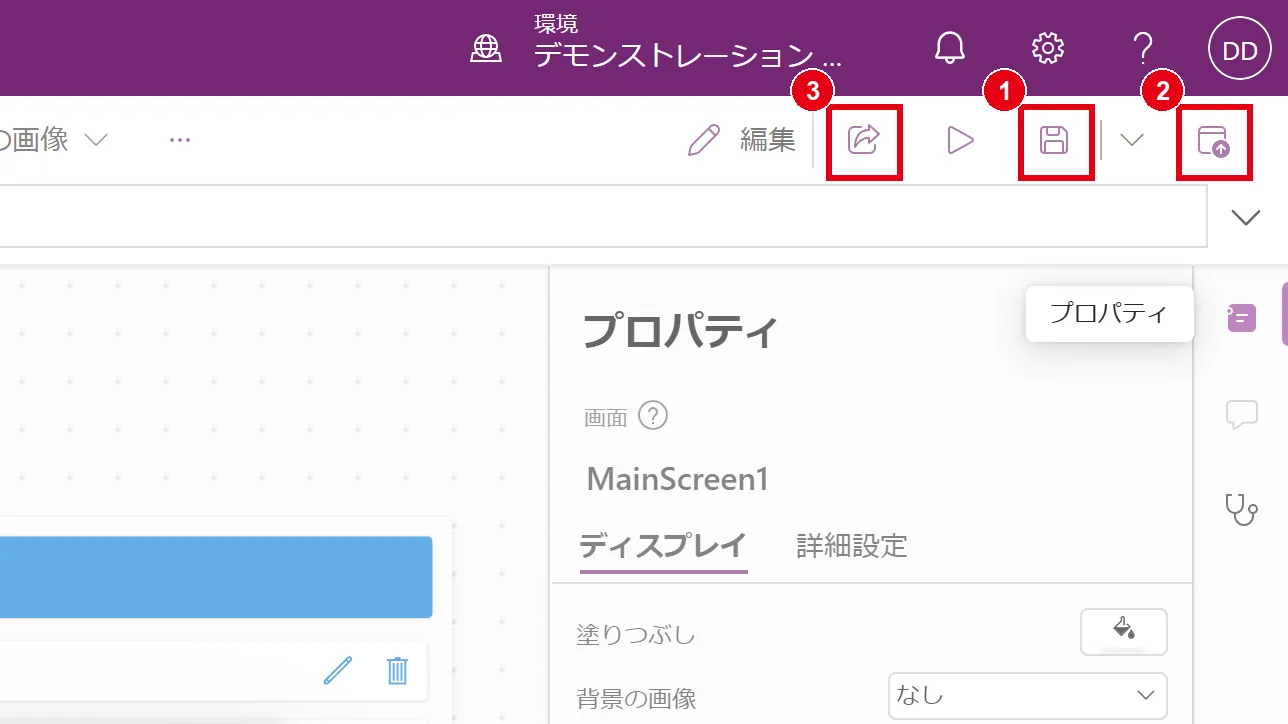Click into the formula bar input

pyautogui.click(x=602, y=217)
